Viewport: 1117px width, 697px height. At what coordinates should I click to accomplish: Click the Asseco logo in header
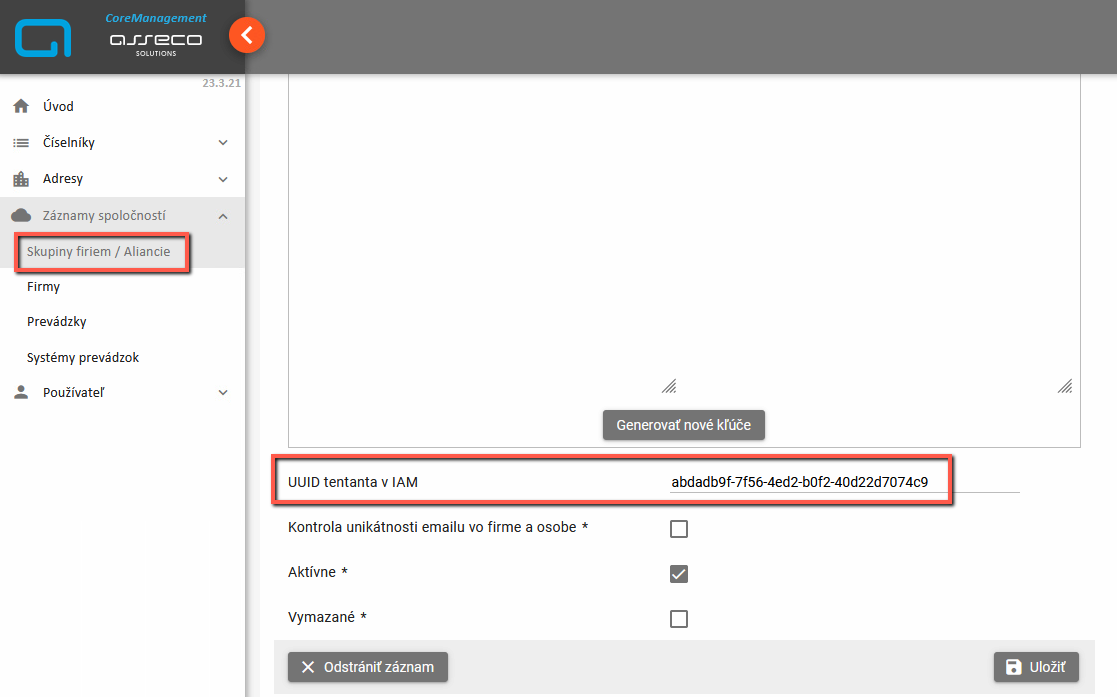(x=155, y=40)
